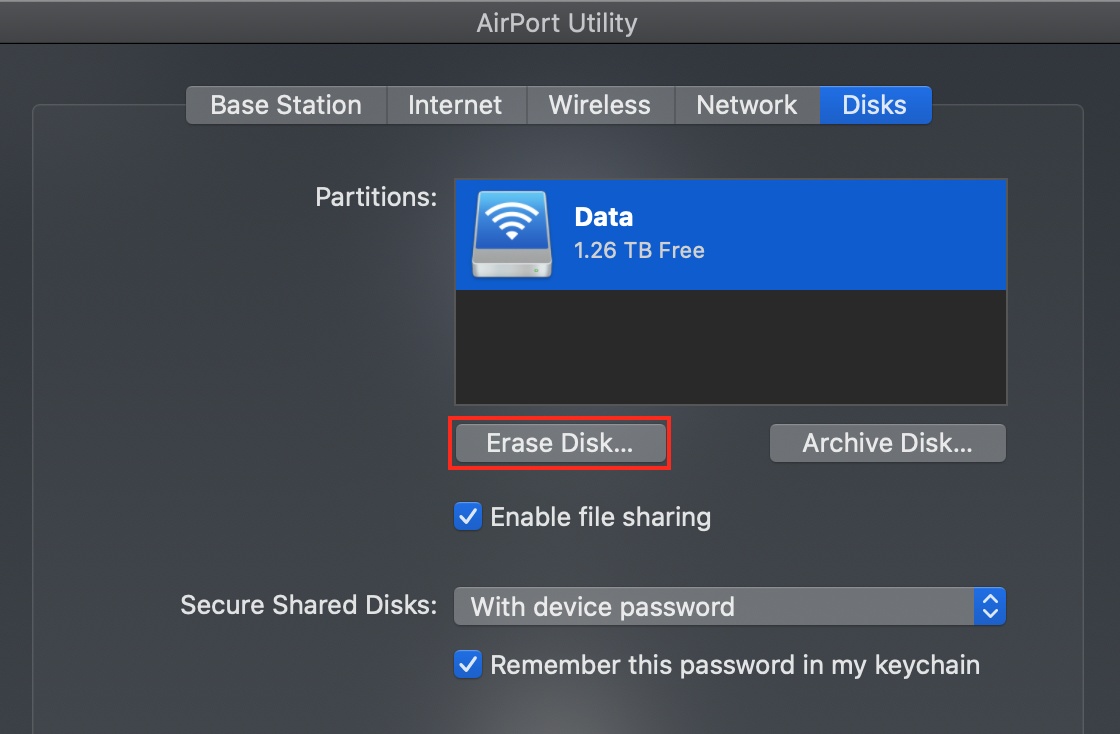Screen dimensions: 1120x734
Task: Select the Disks tab
Action: [x=874, y=105]
